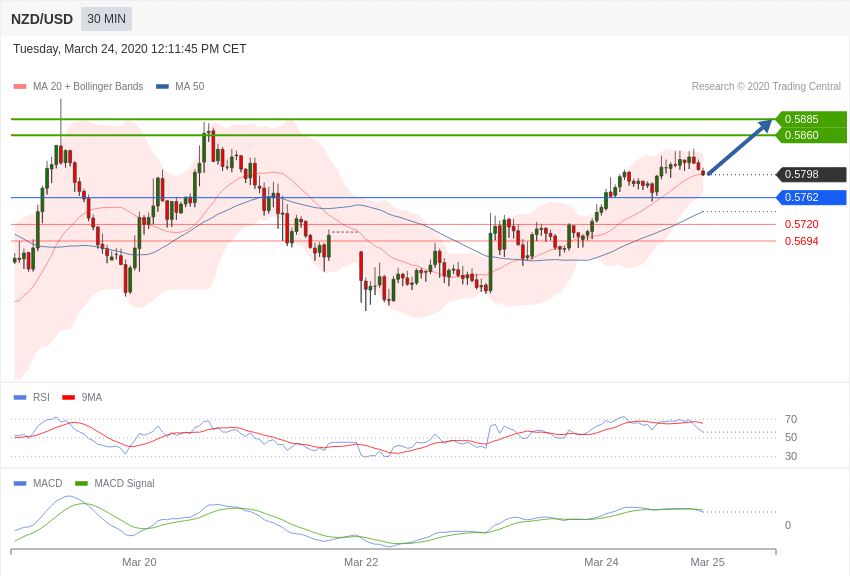Click the Mar 25 date axis label

point(707,562)
